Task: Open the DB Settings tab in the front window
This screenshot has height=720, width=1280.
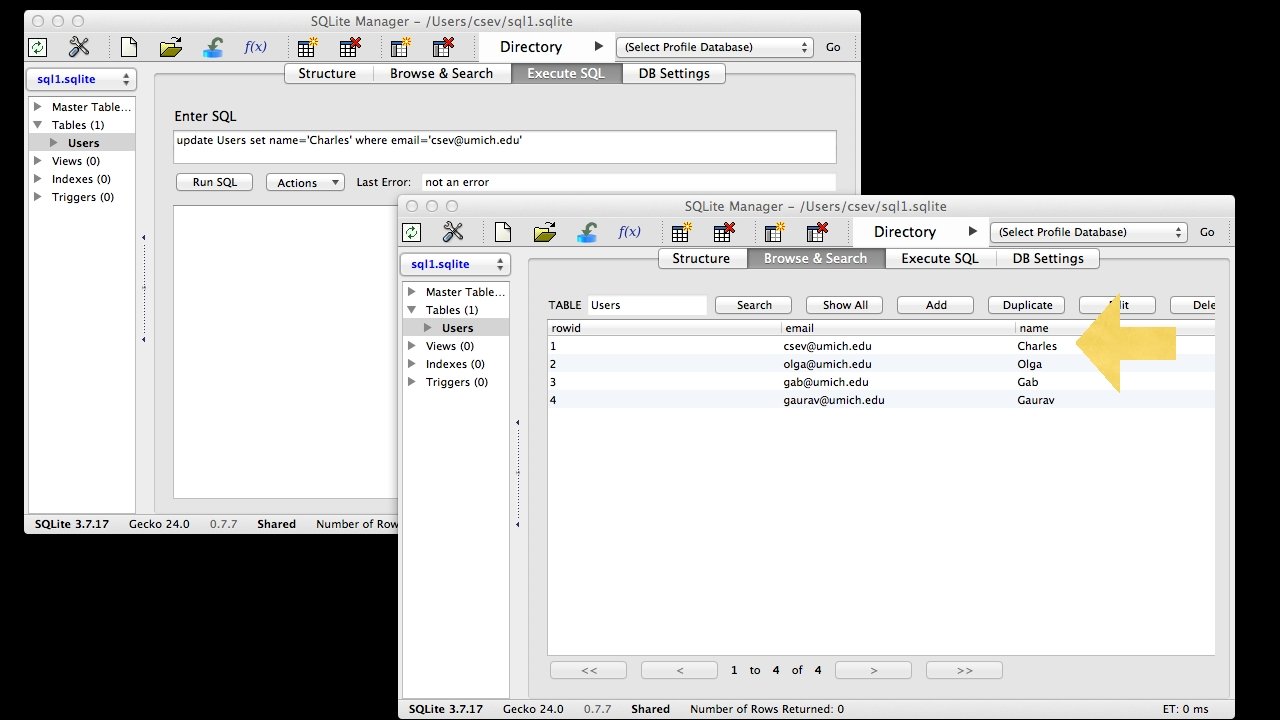Action: coord(1048,258)
